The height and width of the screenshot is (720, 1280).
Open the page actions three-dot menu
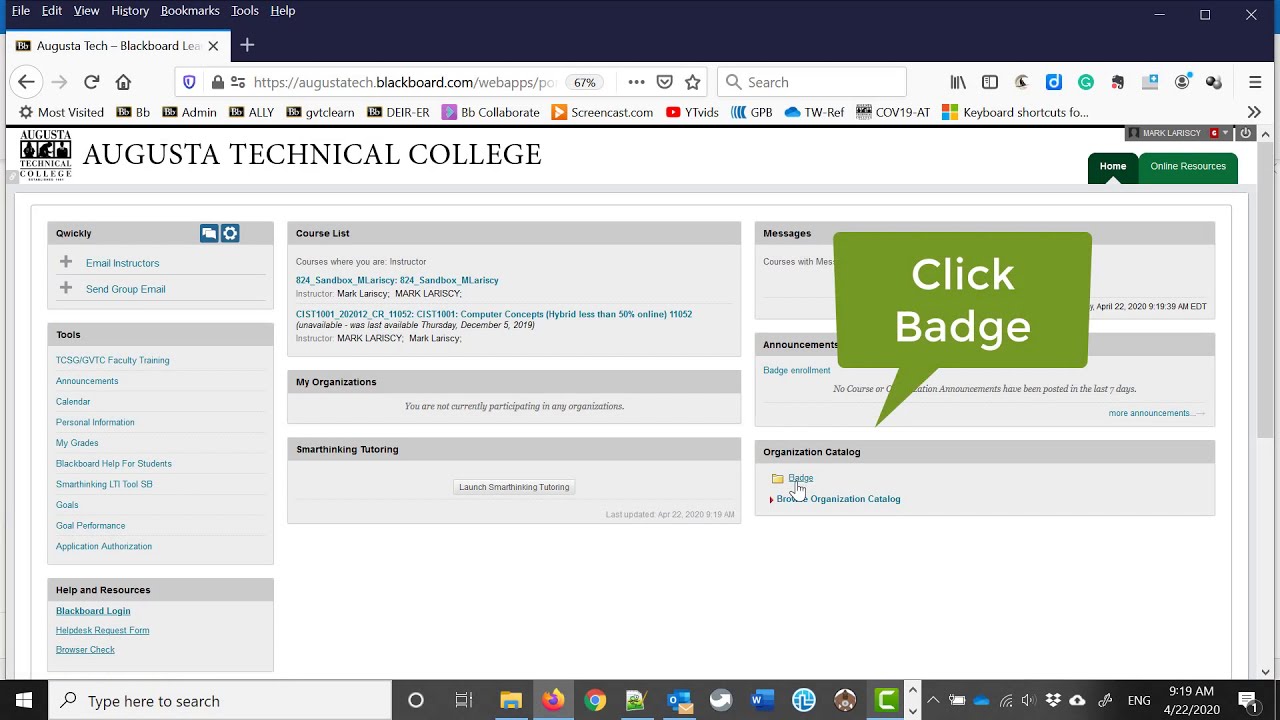click(x=636, y=82)
